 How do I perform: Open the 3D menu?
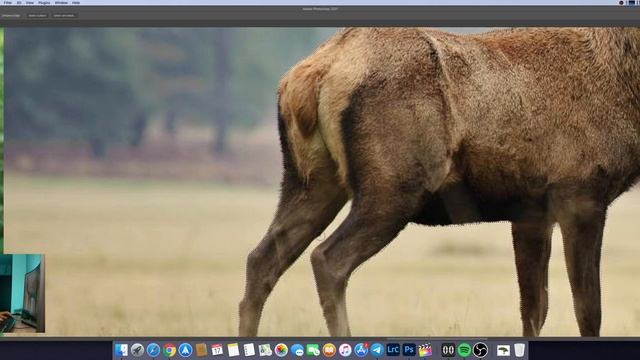(x=19, y=2)
